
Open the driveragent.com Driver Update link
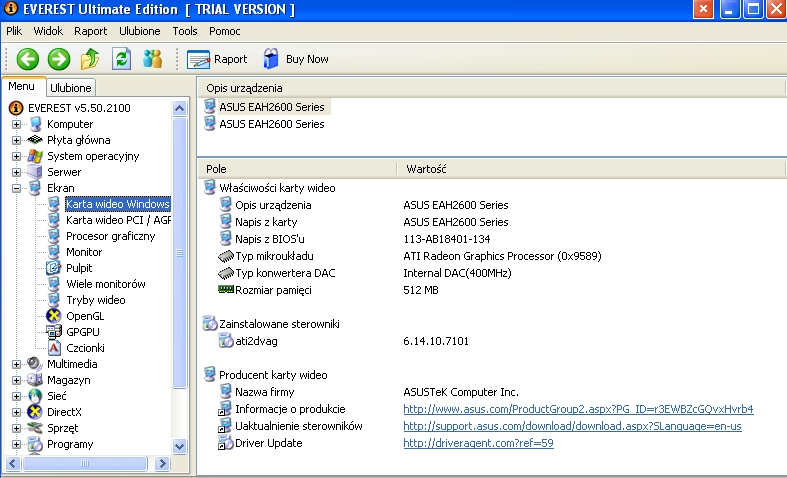pos(478,443)
